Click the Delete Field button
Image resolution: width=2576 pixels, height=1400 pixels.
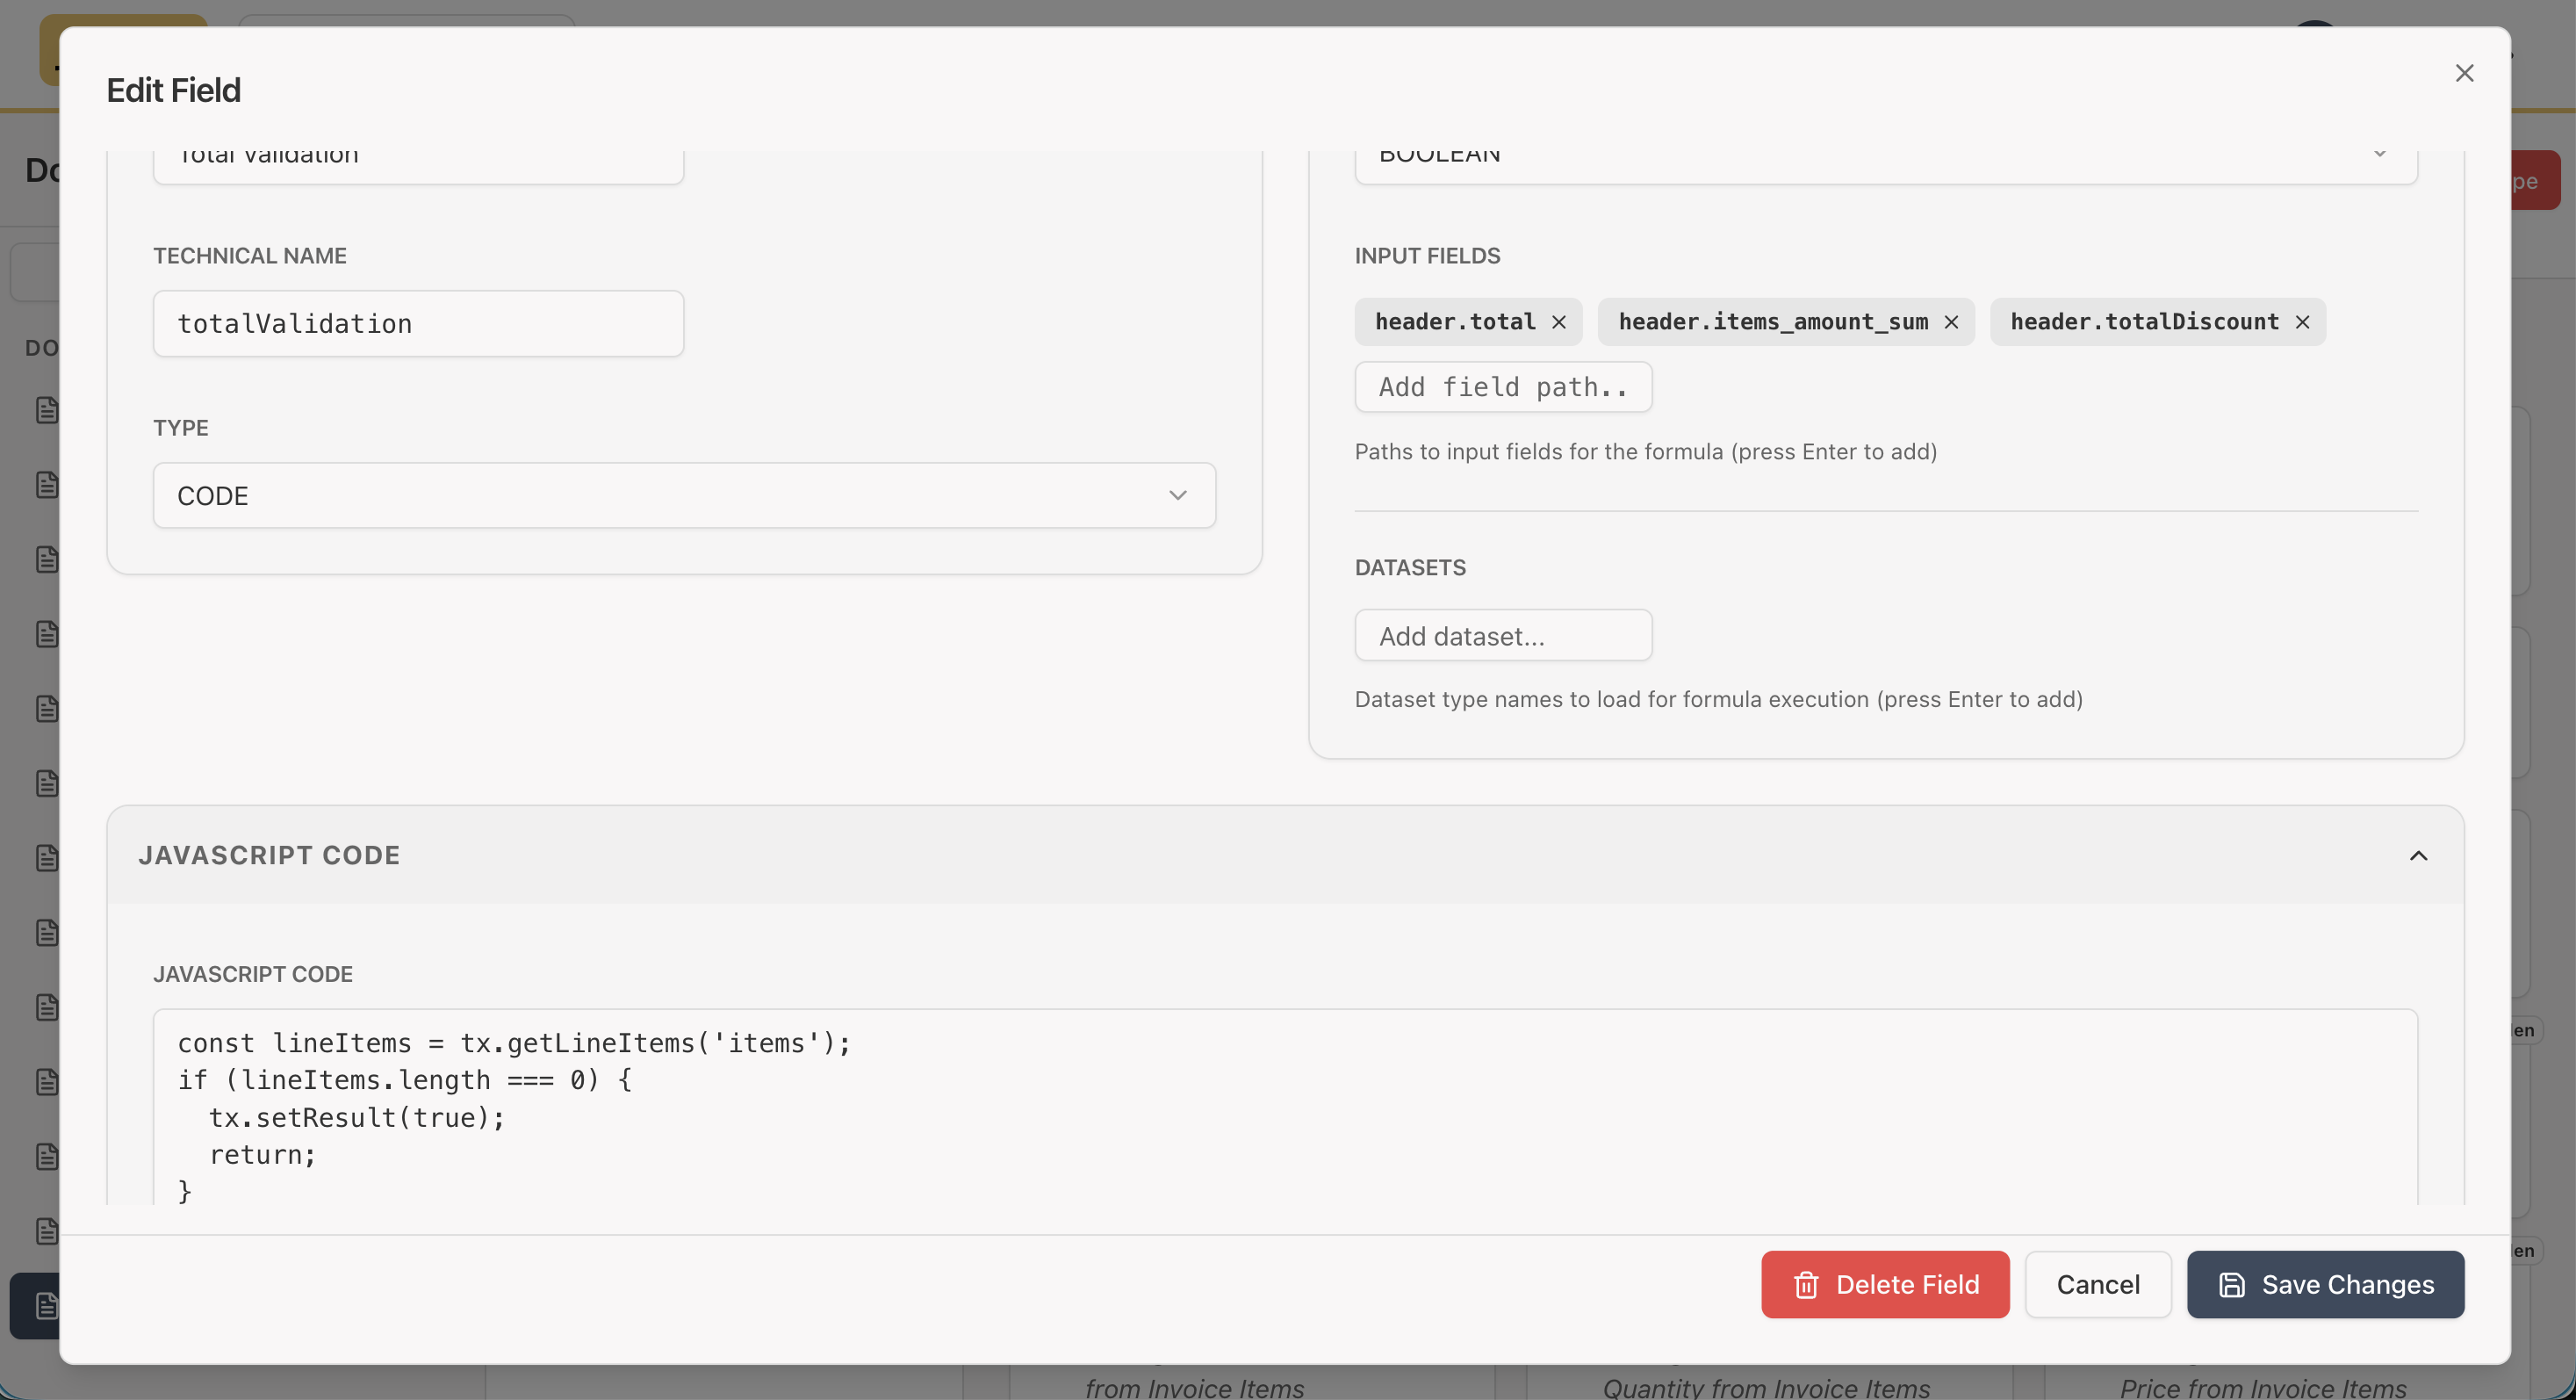tap(1885, 1285)
